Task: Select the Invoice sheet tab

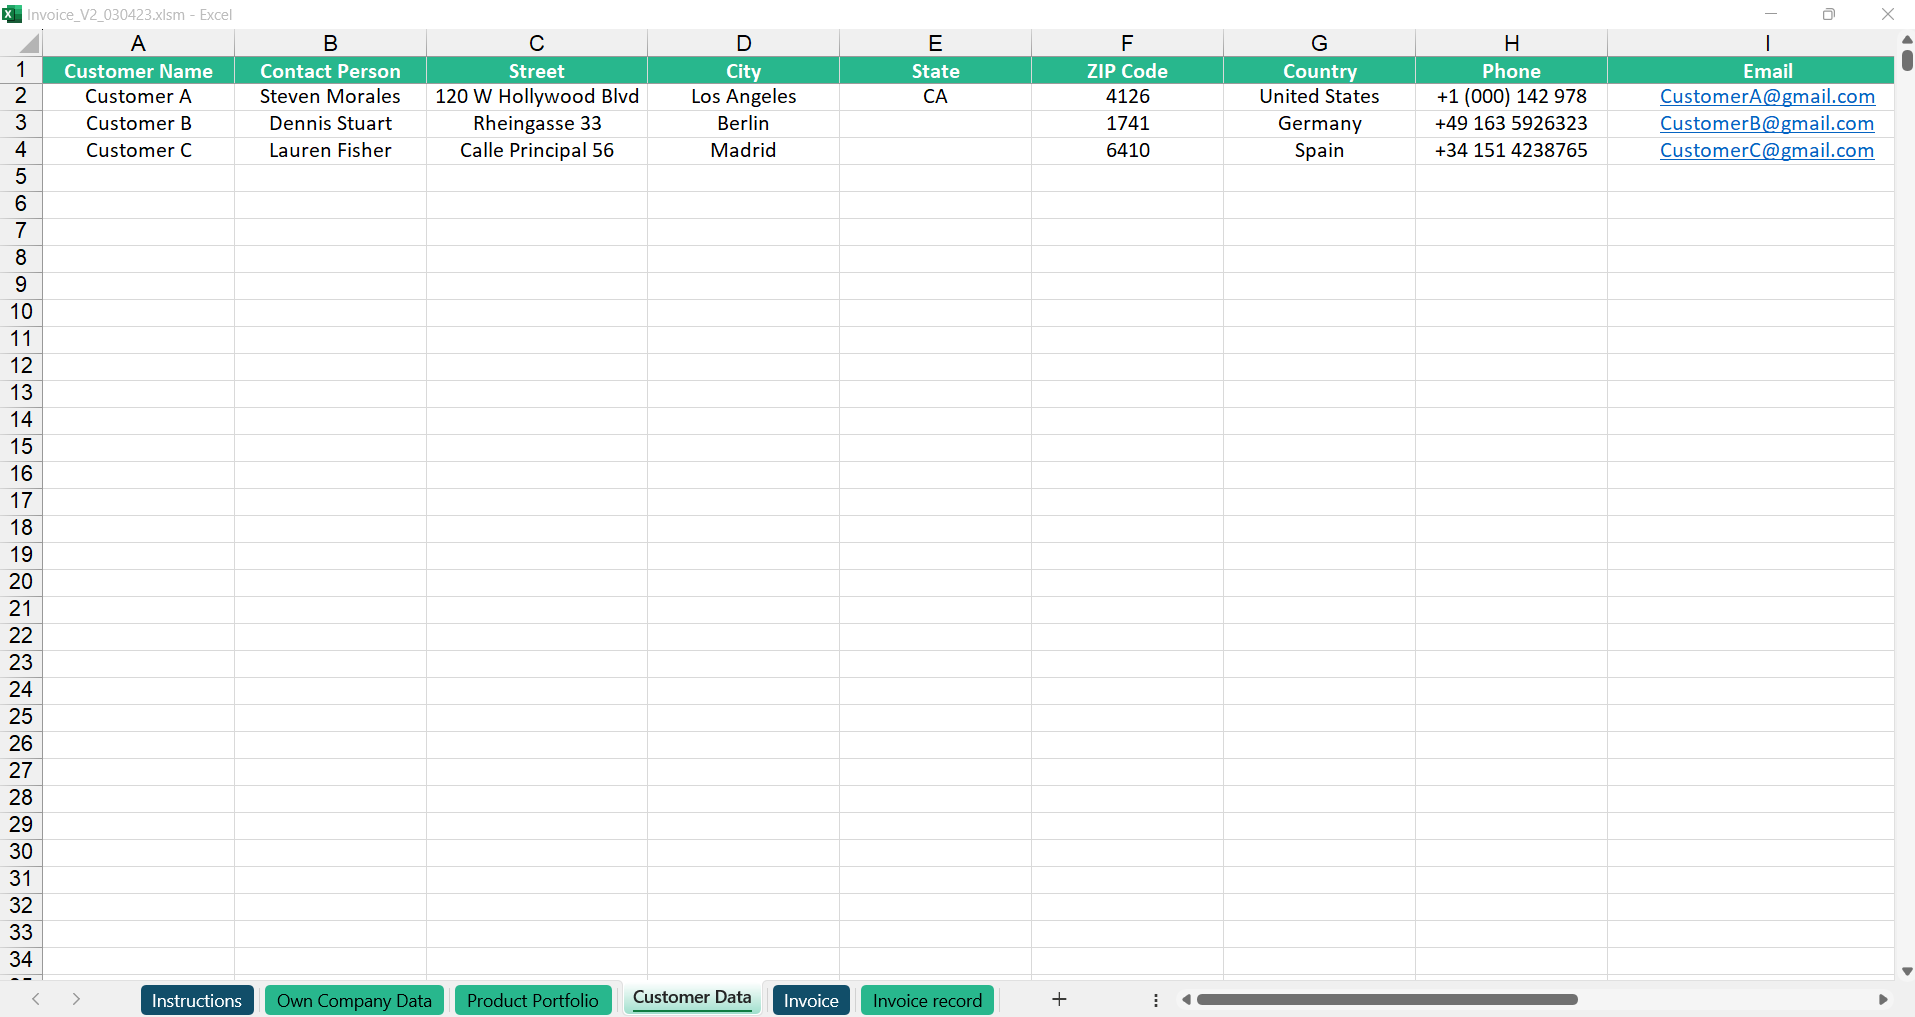Action: click(810, 1000)
